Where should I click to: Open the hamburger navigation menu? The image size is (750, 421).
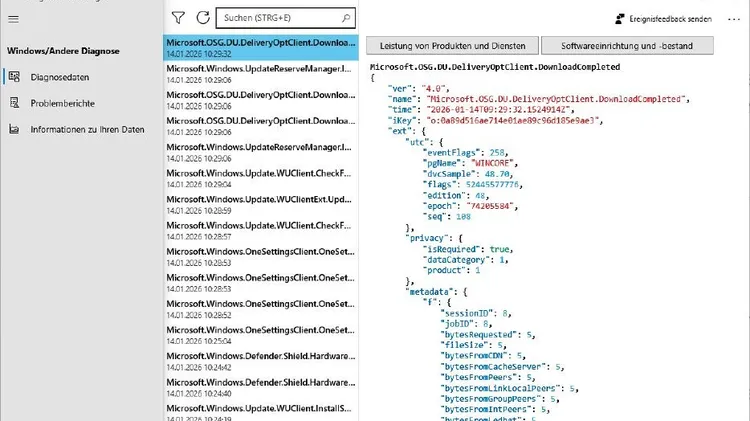click(x=12, y=18)
